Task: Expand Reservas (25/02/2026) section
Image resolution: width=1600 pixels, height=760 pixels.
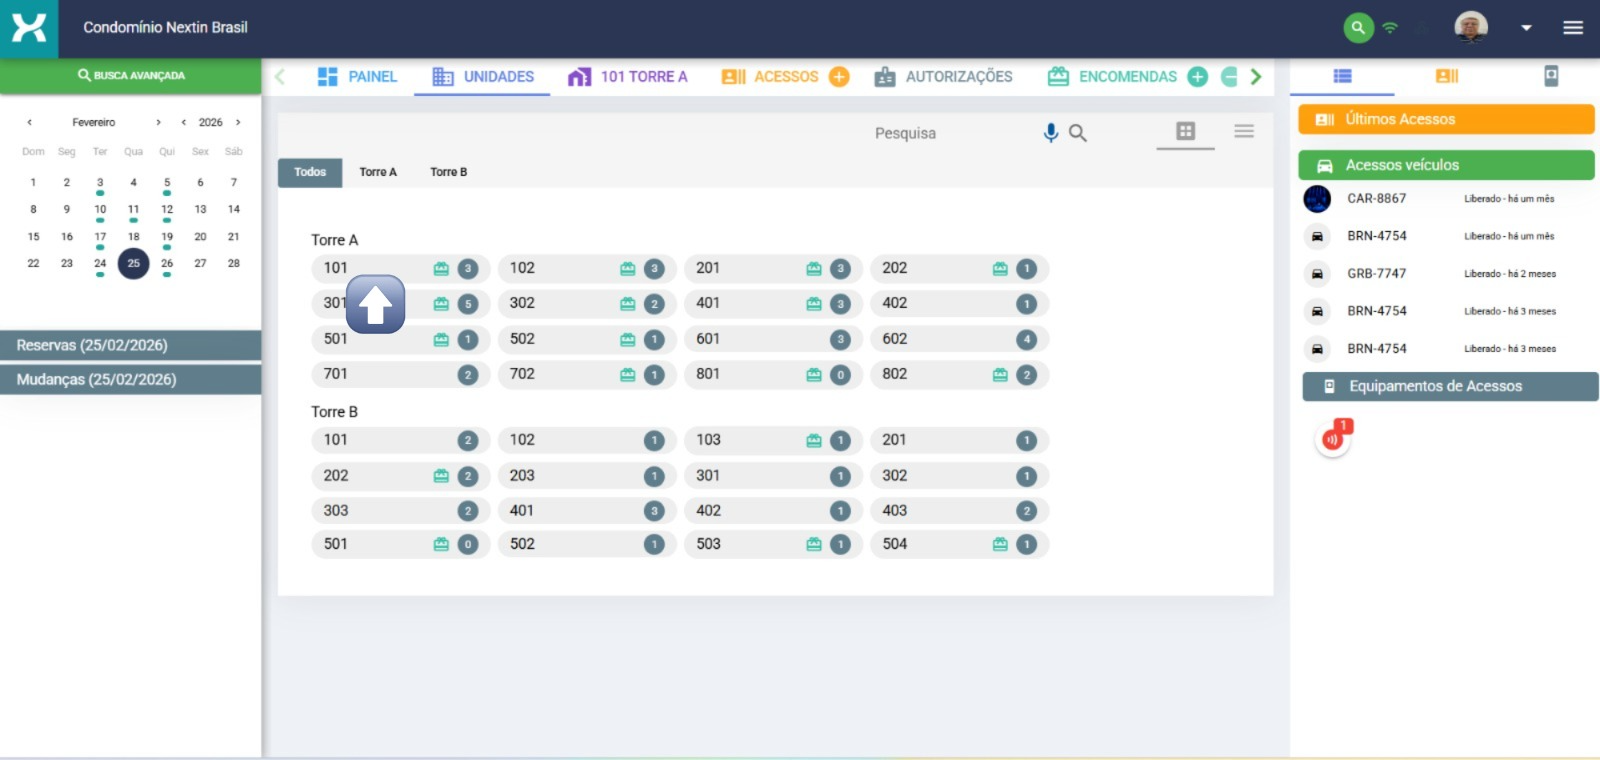Action: click(x=130, y=345)
